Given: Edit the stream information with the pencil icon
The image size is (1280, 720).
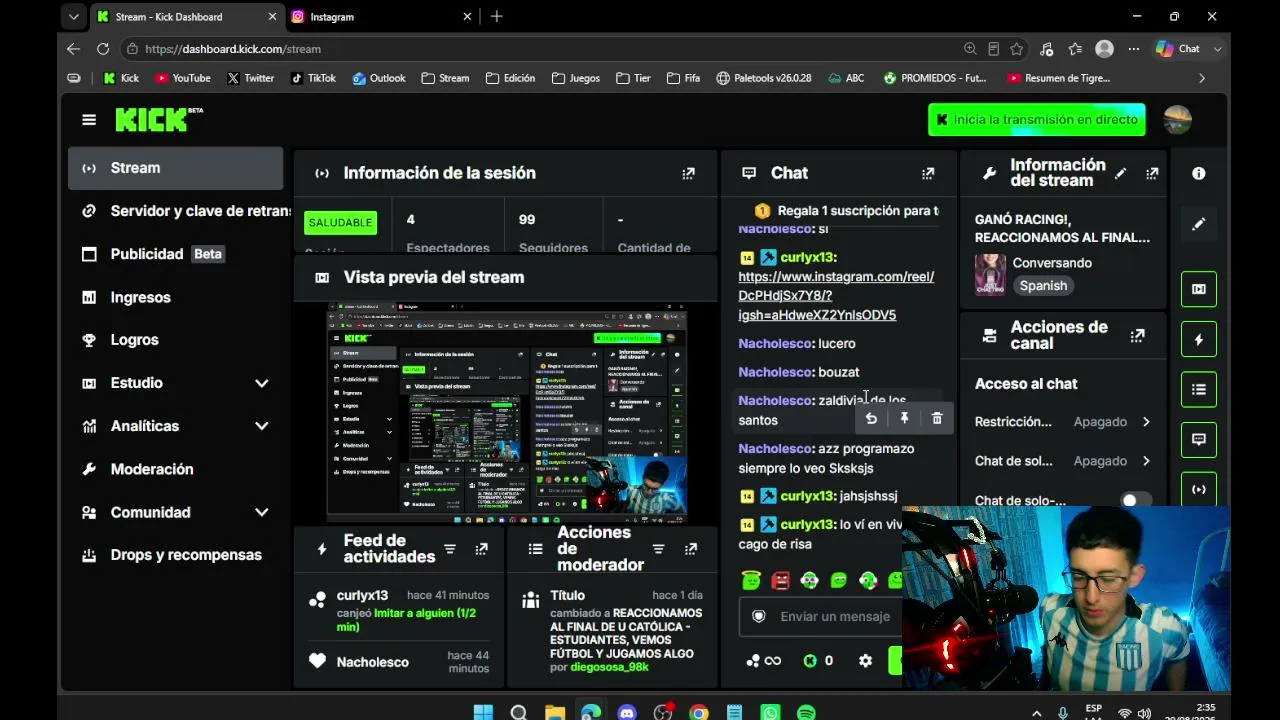Looking at the screenshot, I should [x=1121, y=173].
